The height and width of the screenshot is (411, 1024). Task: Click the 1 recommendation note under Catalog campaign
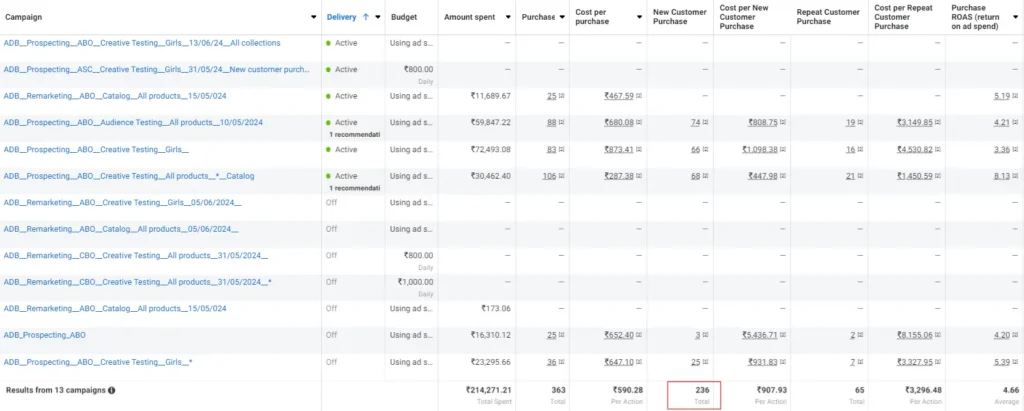pyautogui.click(x=355, y=187)
